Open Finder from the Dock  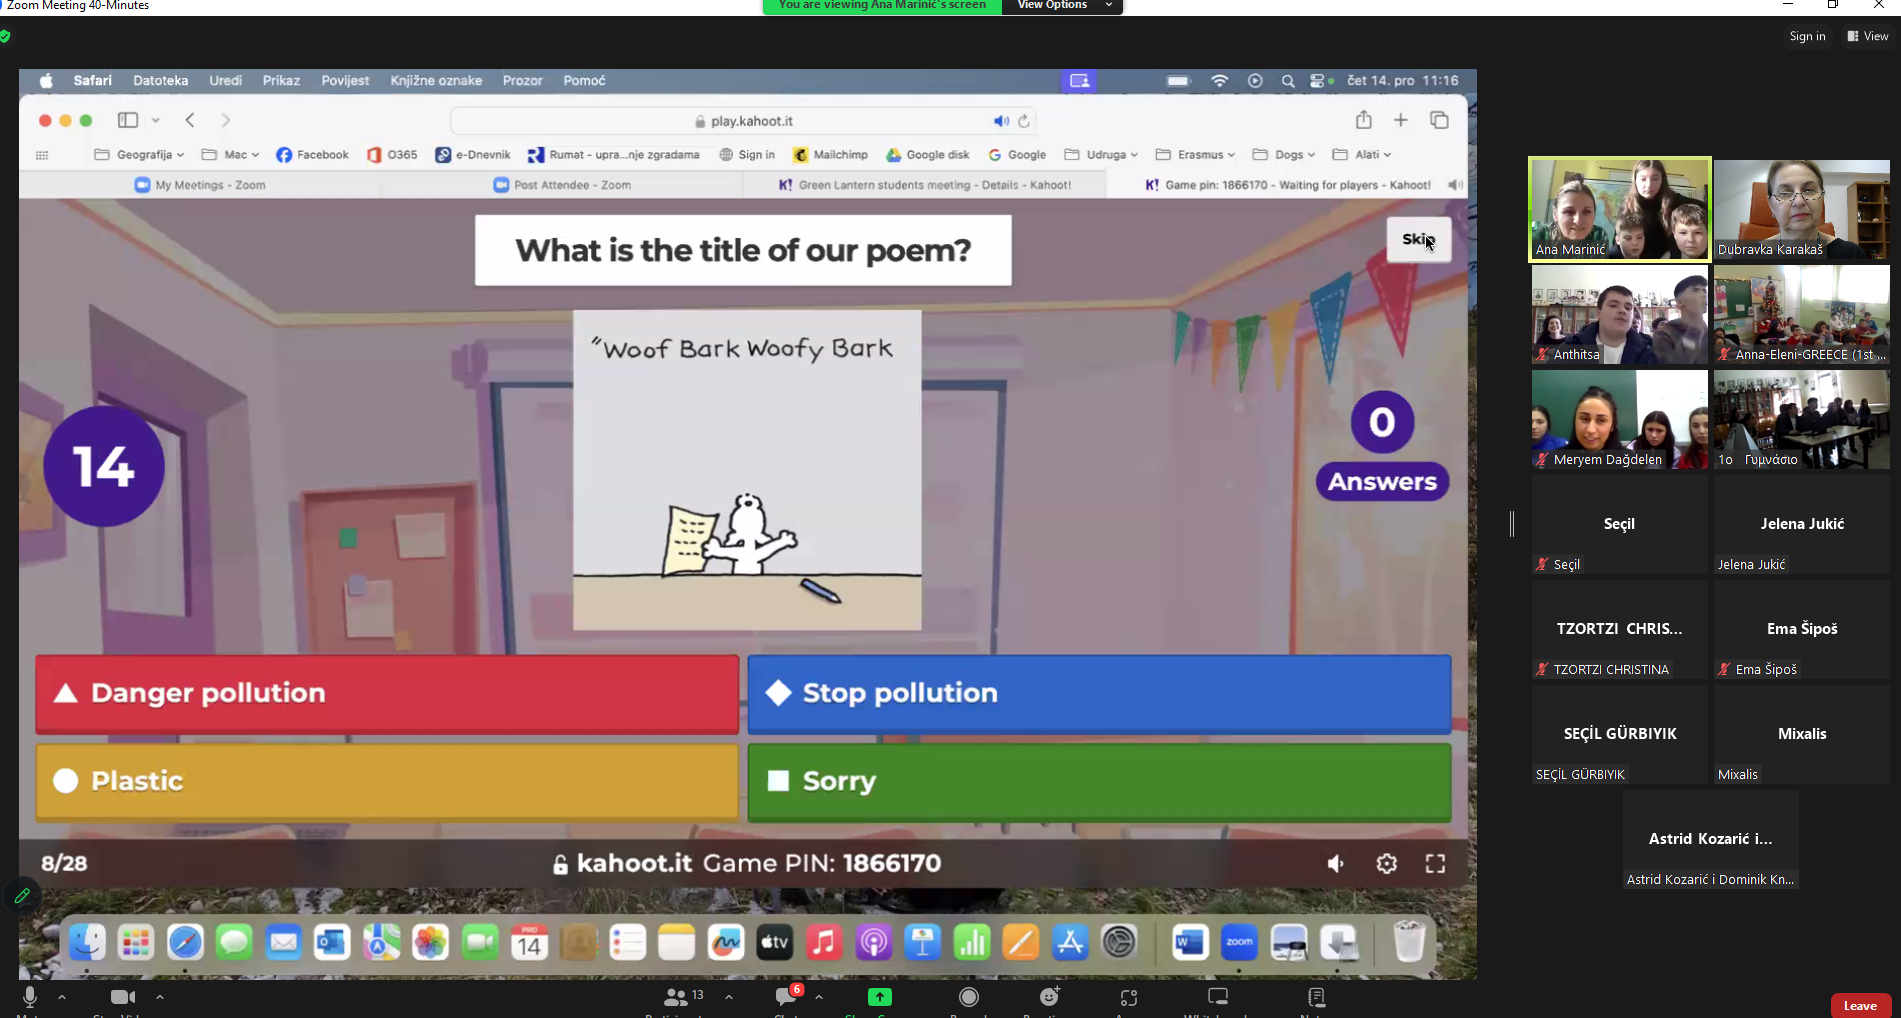(x=87, y=942)
